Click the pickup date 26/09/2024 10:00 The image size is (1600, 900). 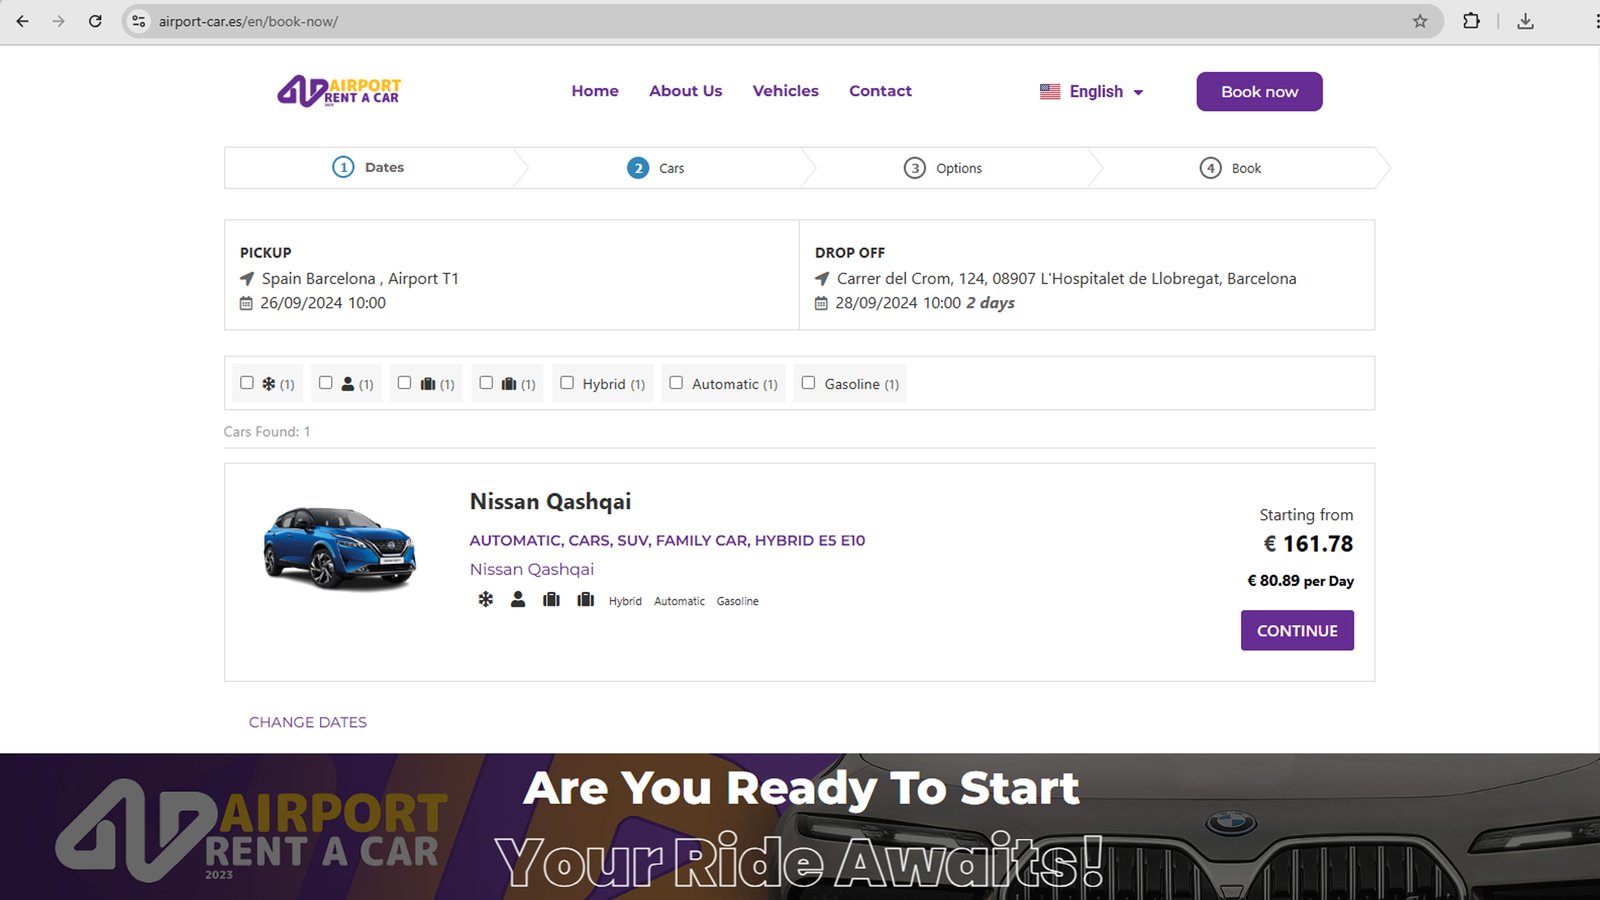pos(323,303)
